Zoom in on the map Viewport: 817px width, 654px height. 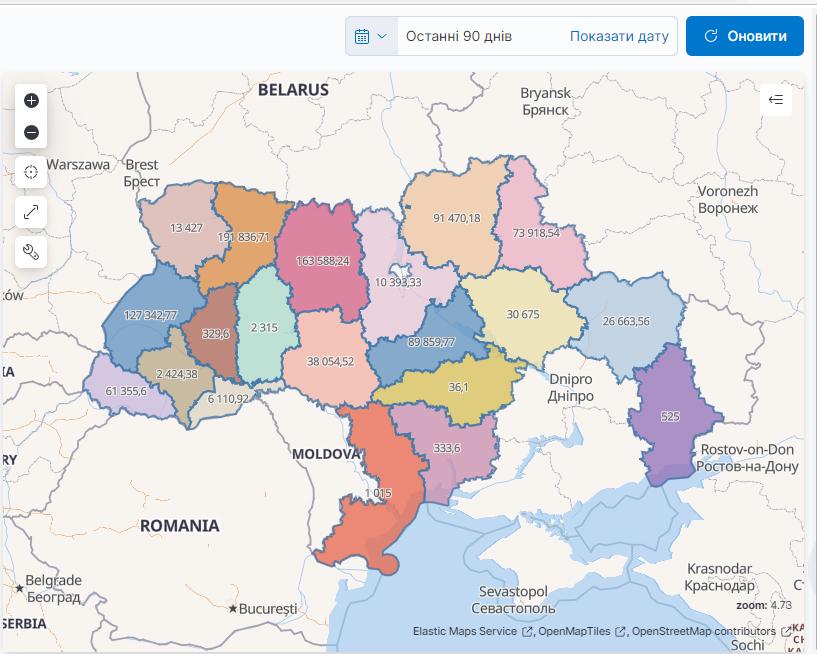tap(31, 100)
